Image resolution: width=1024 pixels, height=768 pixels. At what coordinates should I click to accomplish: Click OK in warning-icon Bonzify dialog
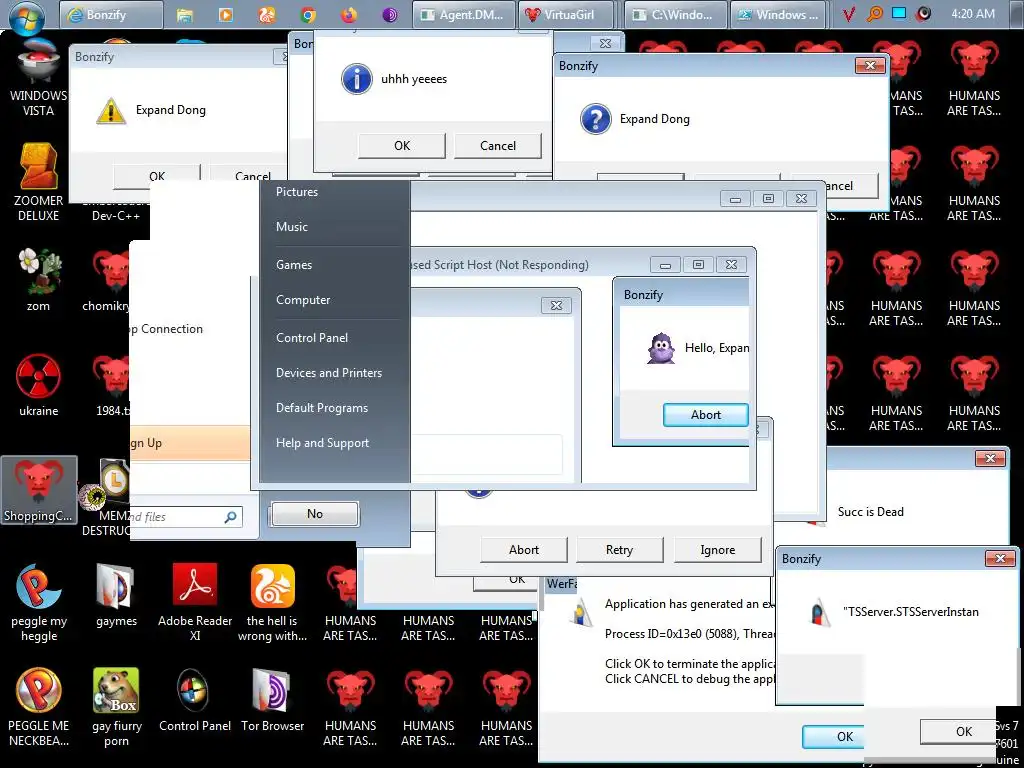157,174
